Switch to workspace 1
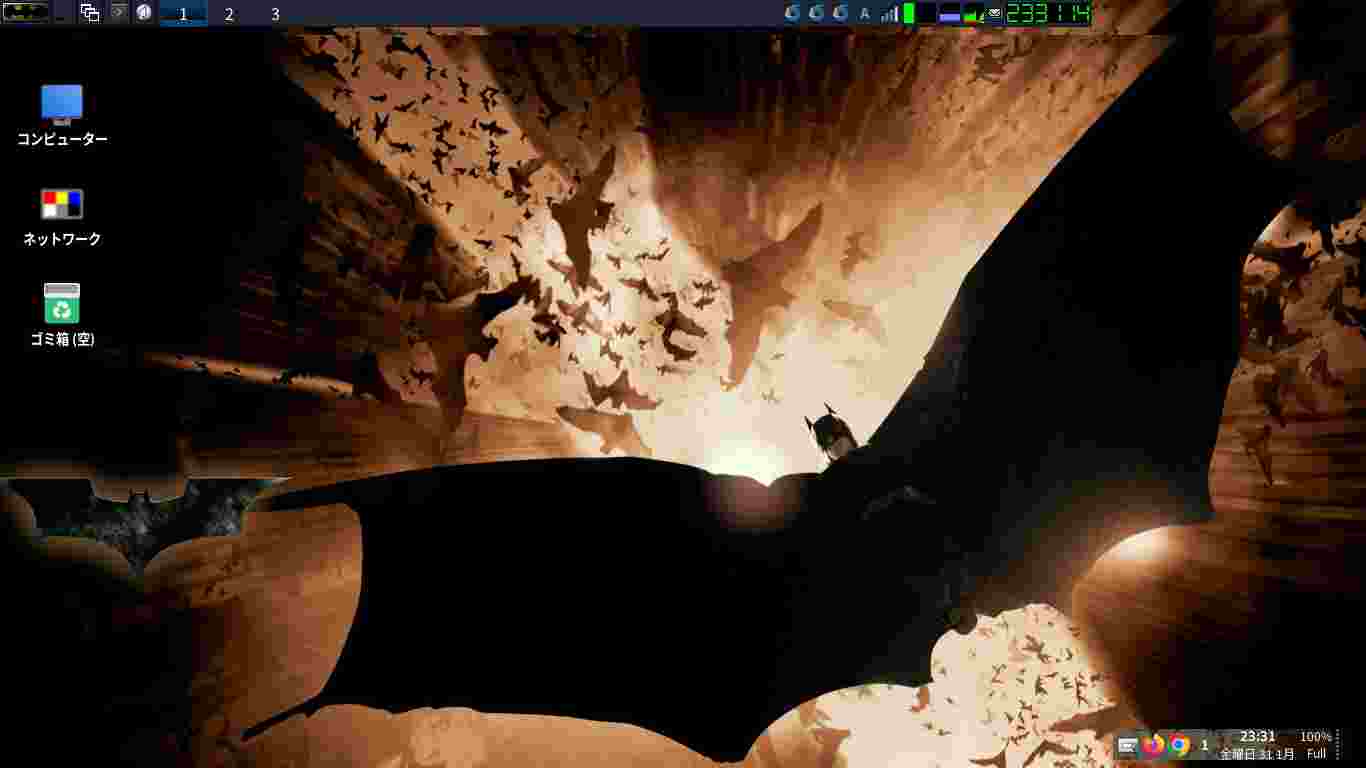Screen dimensions: 1366x768 (x=183, y=14)
